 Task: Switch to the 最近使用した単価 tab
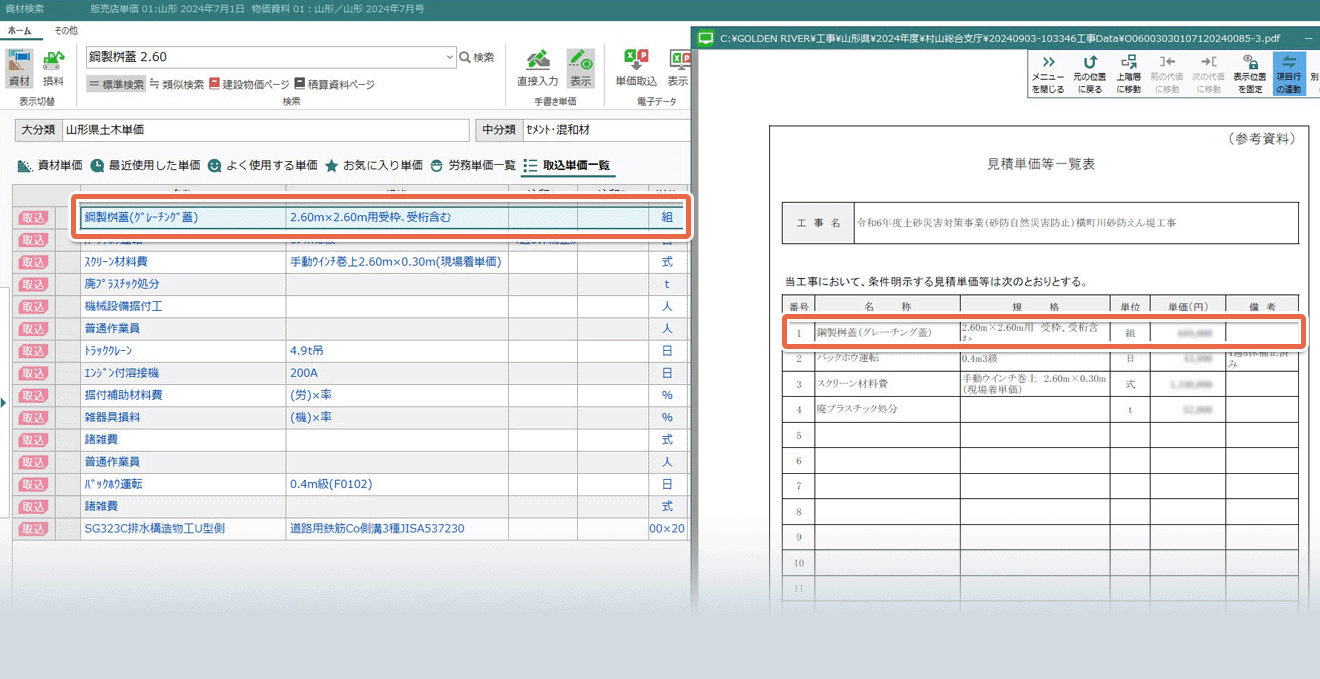pyautogui.click(x=145, y=166)
